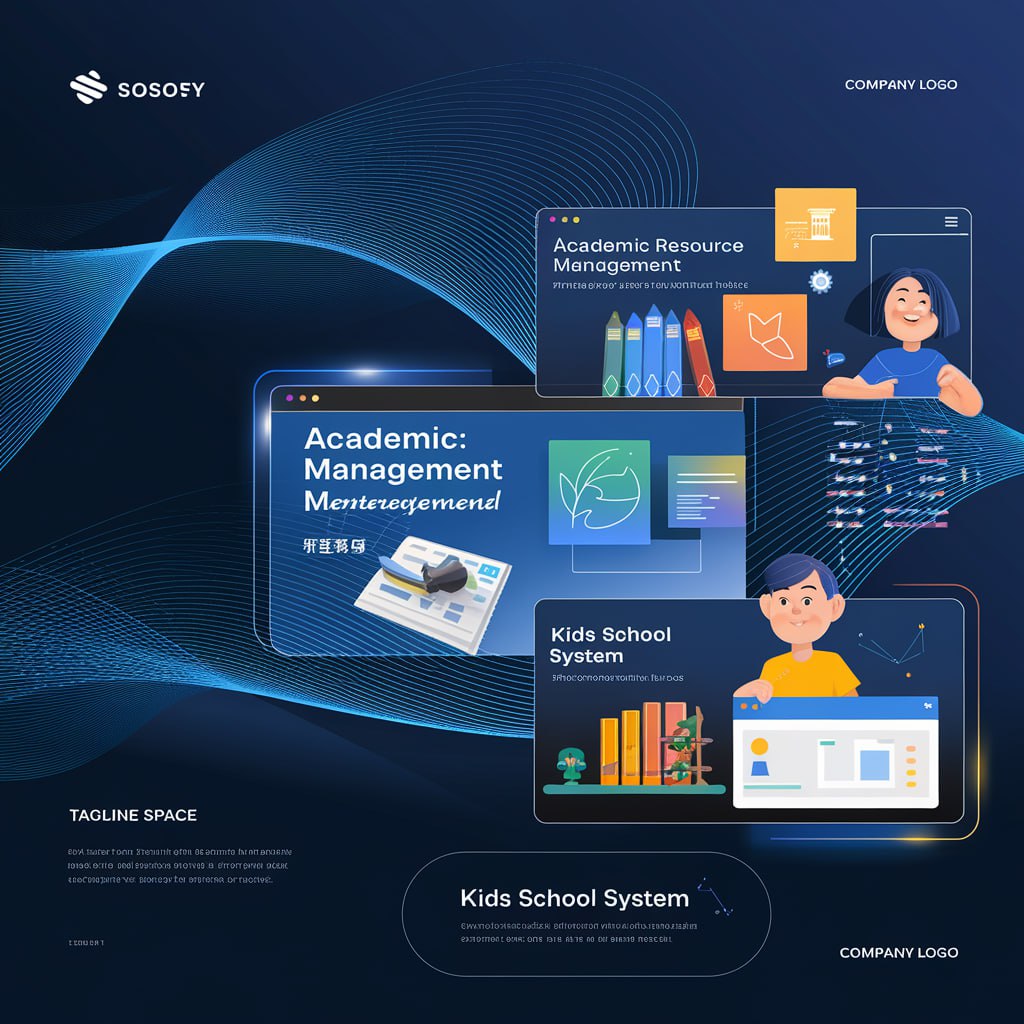Open the "Kids School System" pill button
The width and height of the screenshot is (1024, 1024).
click(x=586, y=913)
